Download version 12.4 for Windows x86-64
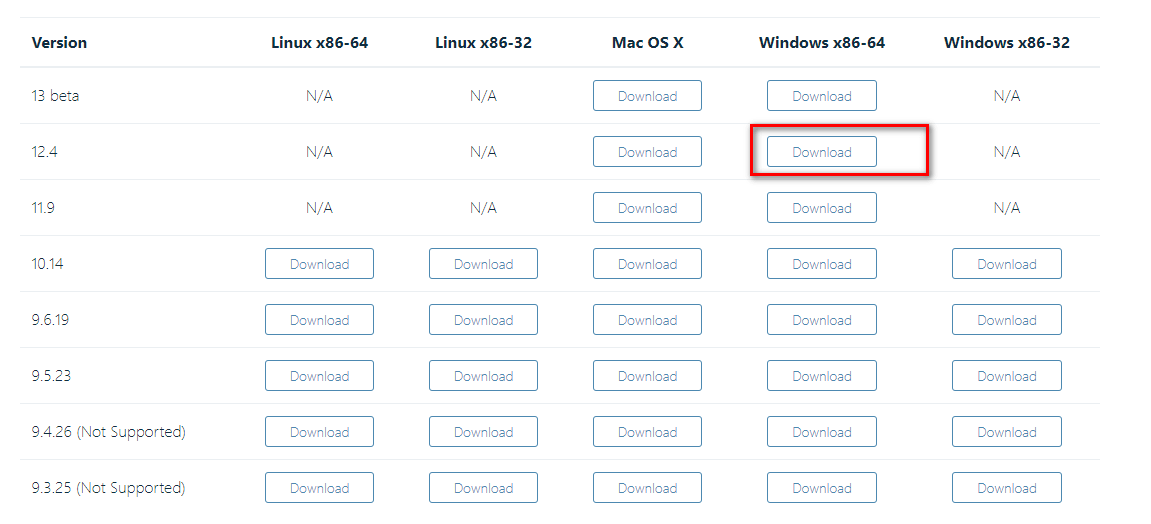1151x524 pixels. (821, 152)
